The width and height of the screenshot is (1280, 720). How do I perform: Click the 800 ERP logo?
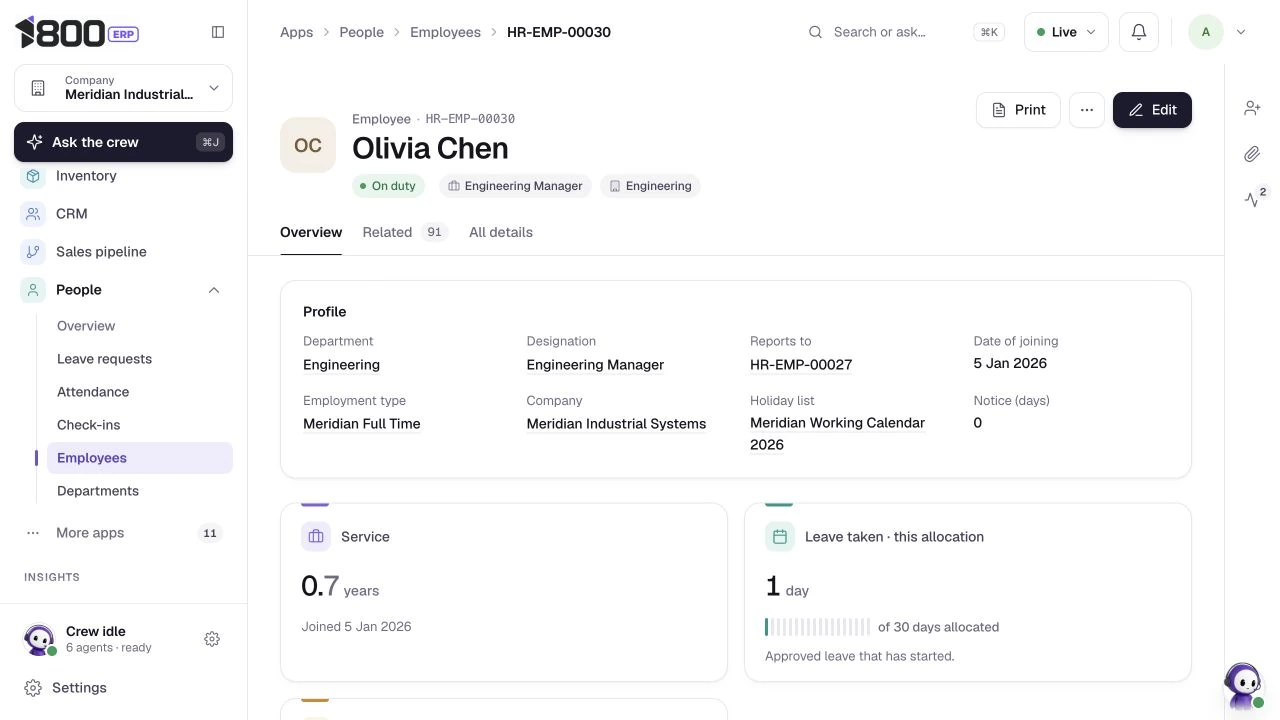(77, 32)
